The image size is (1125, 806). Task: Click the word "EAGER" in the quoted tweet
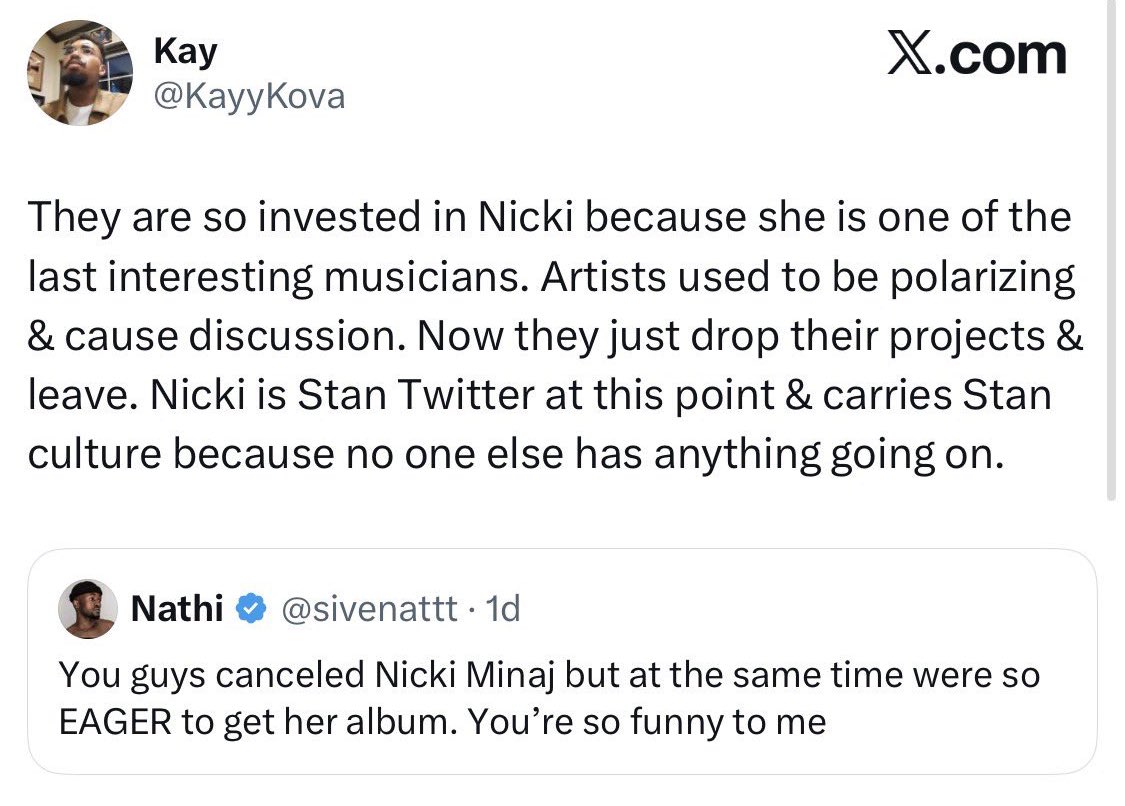coord(114,722)
